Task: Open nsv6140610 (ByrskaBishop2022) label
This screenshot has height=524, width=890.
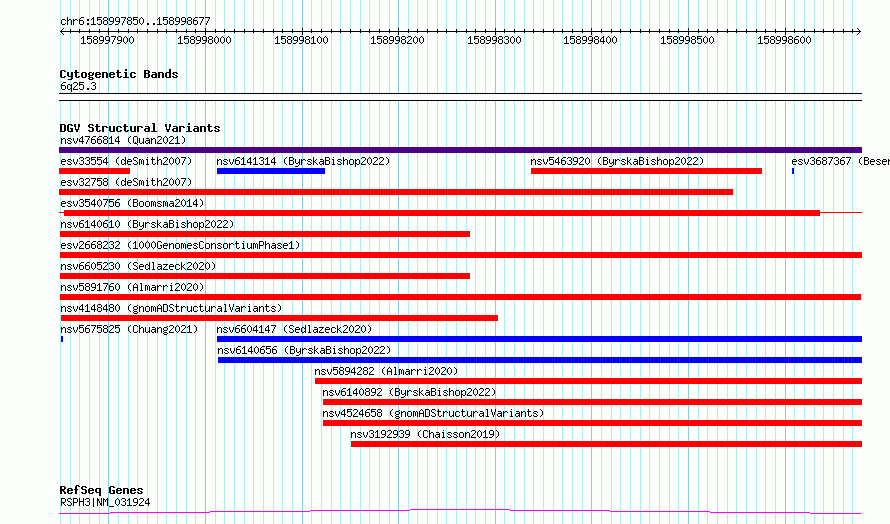Action: click(147, 224)
